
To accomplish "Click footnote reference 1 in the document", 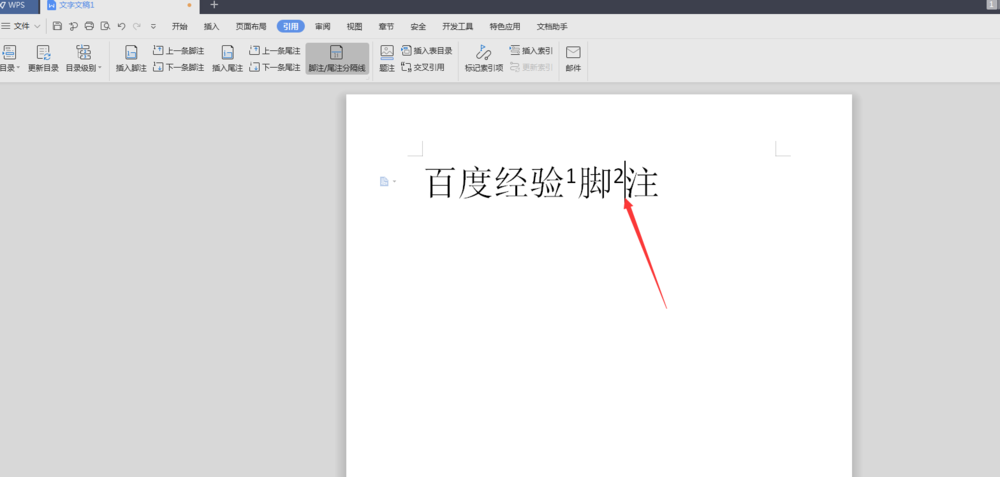I will point(571,174).
